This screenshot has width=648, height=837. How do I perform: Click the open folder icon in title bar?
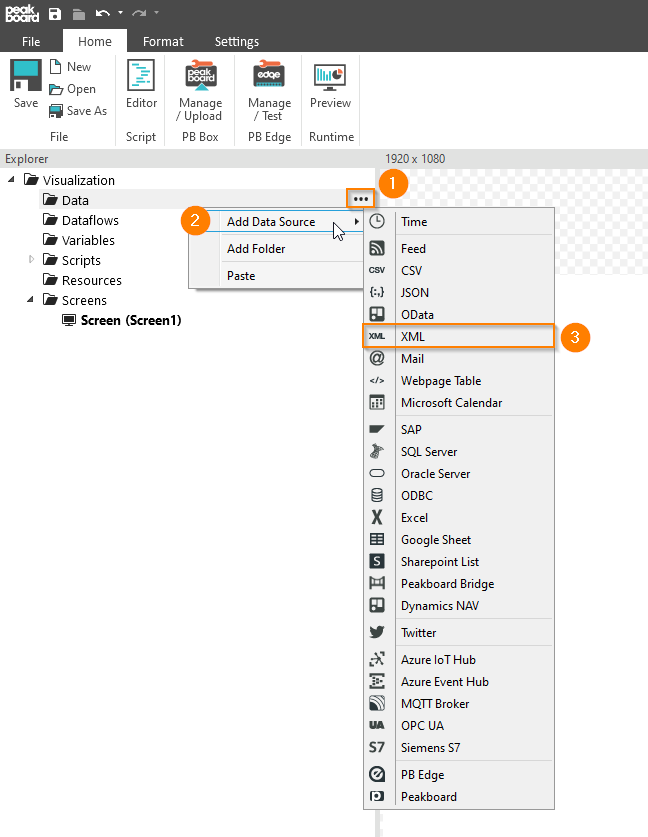(x=79, y=14)
